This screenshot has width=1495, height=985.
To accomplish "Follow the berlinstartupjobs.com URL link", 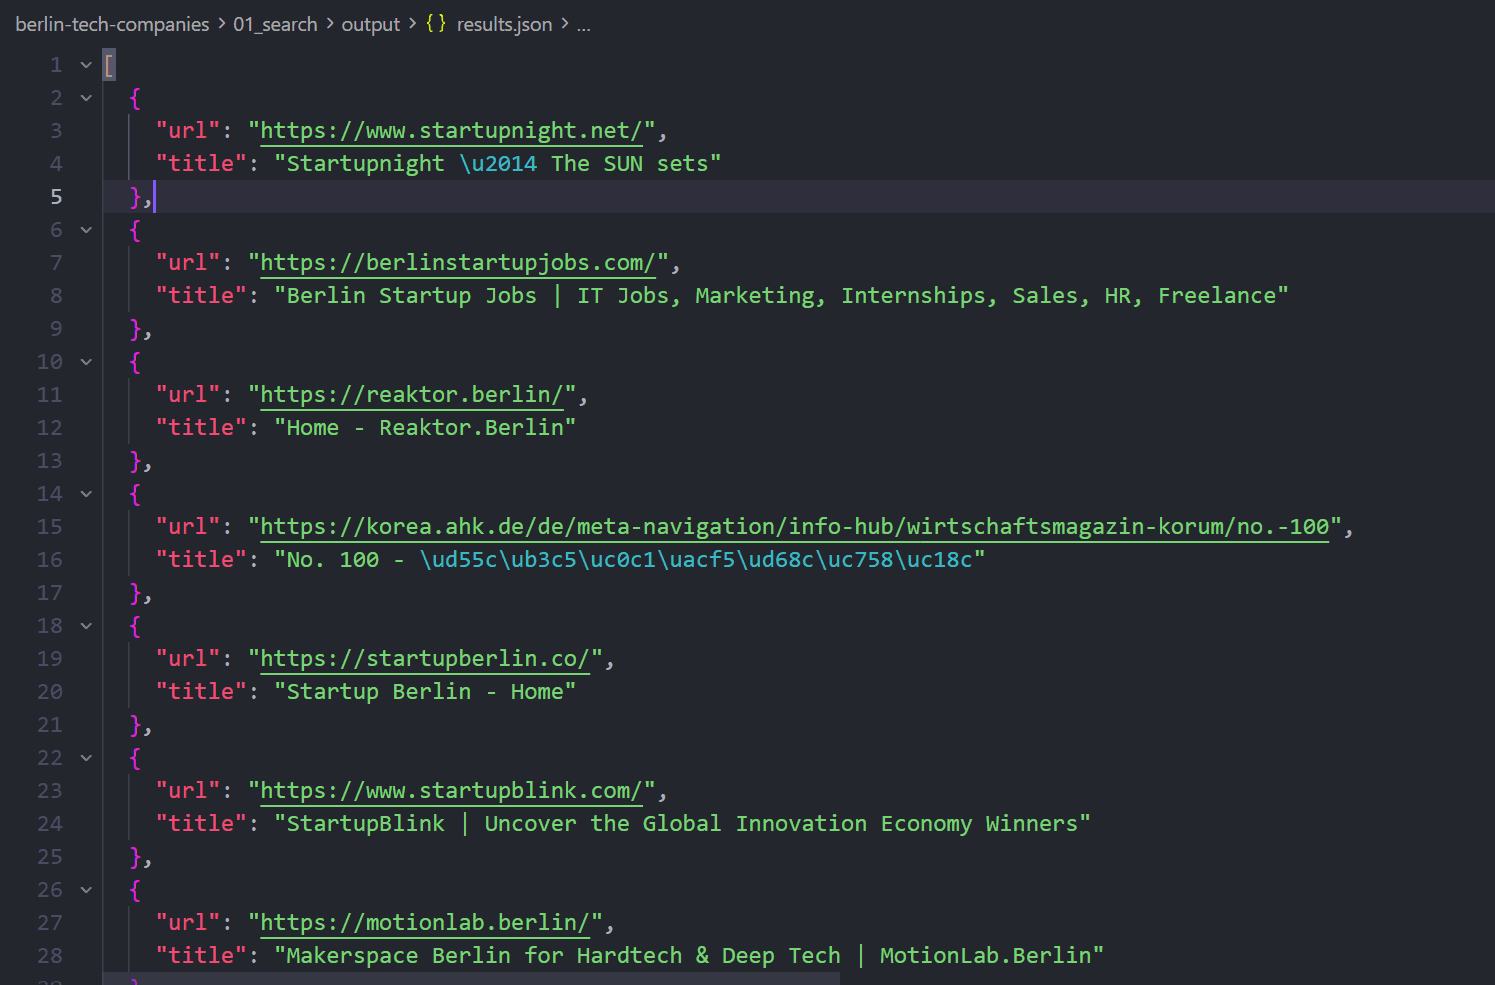I will pos(458,263).
